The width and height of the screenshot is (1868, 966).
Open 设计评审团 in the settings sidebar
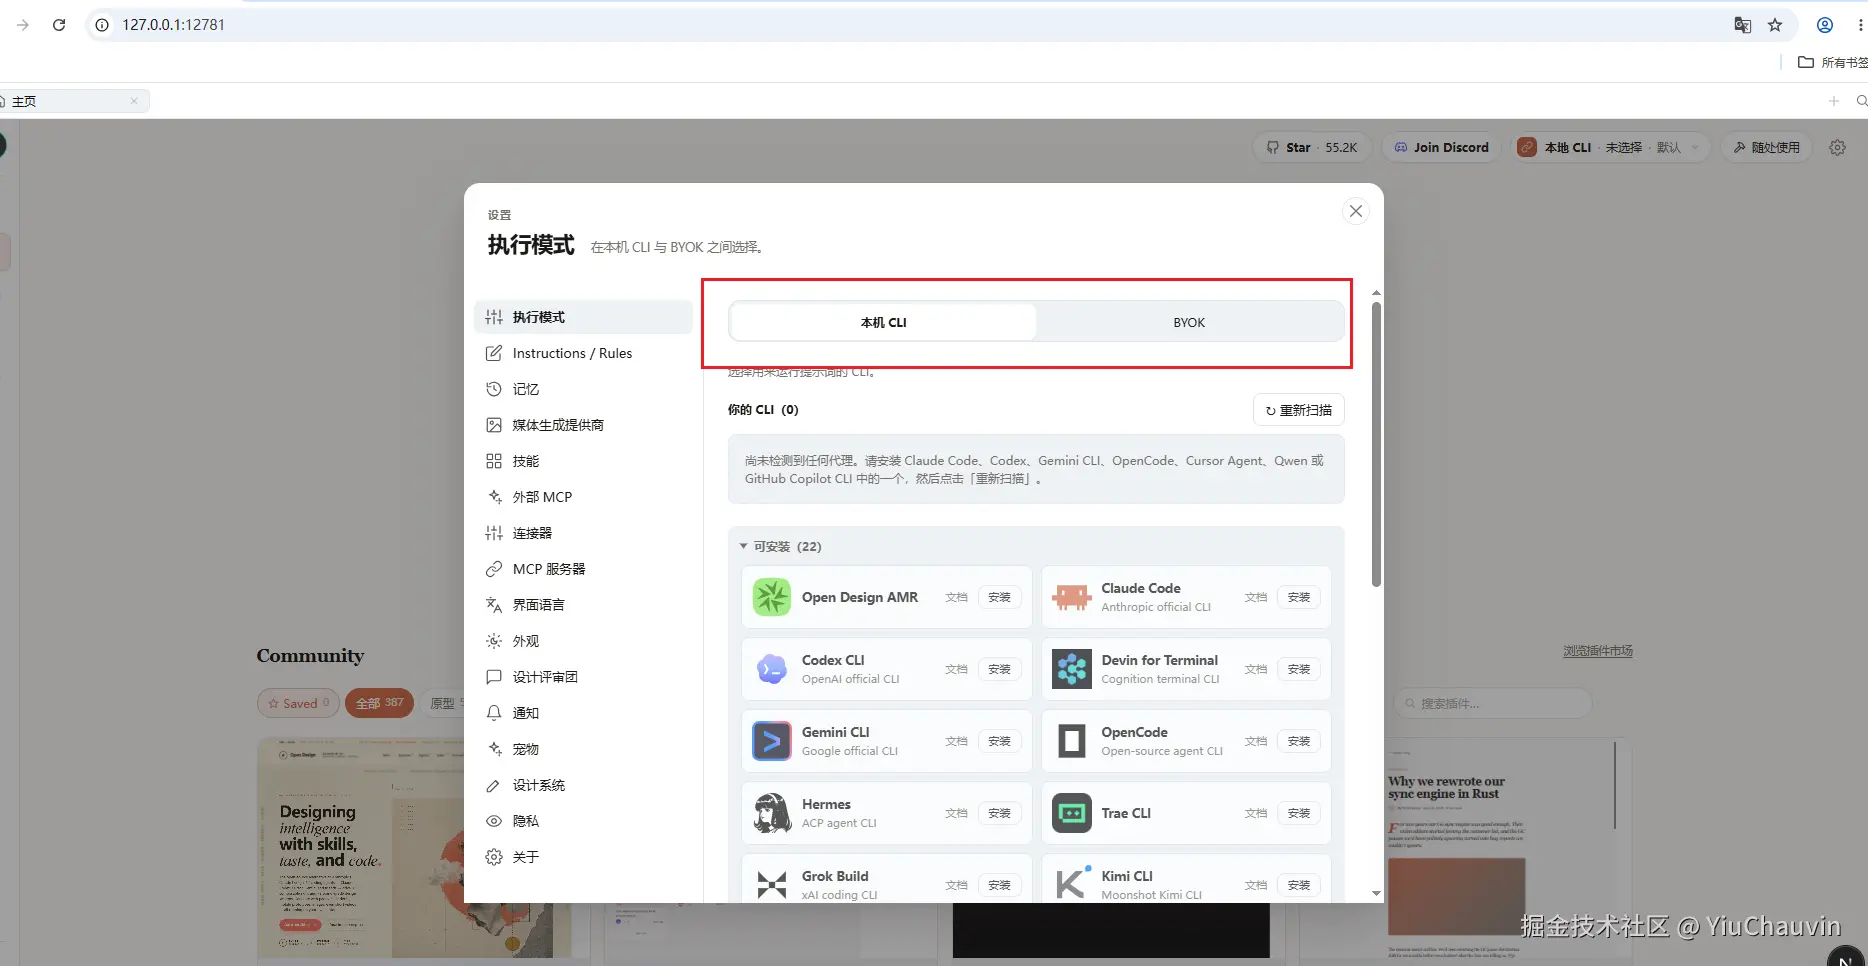tap(583, 677)
